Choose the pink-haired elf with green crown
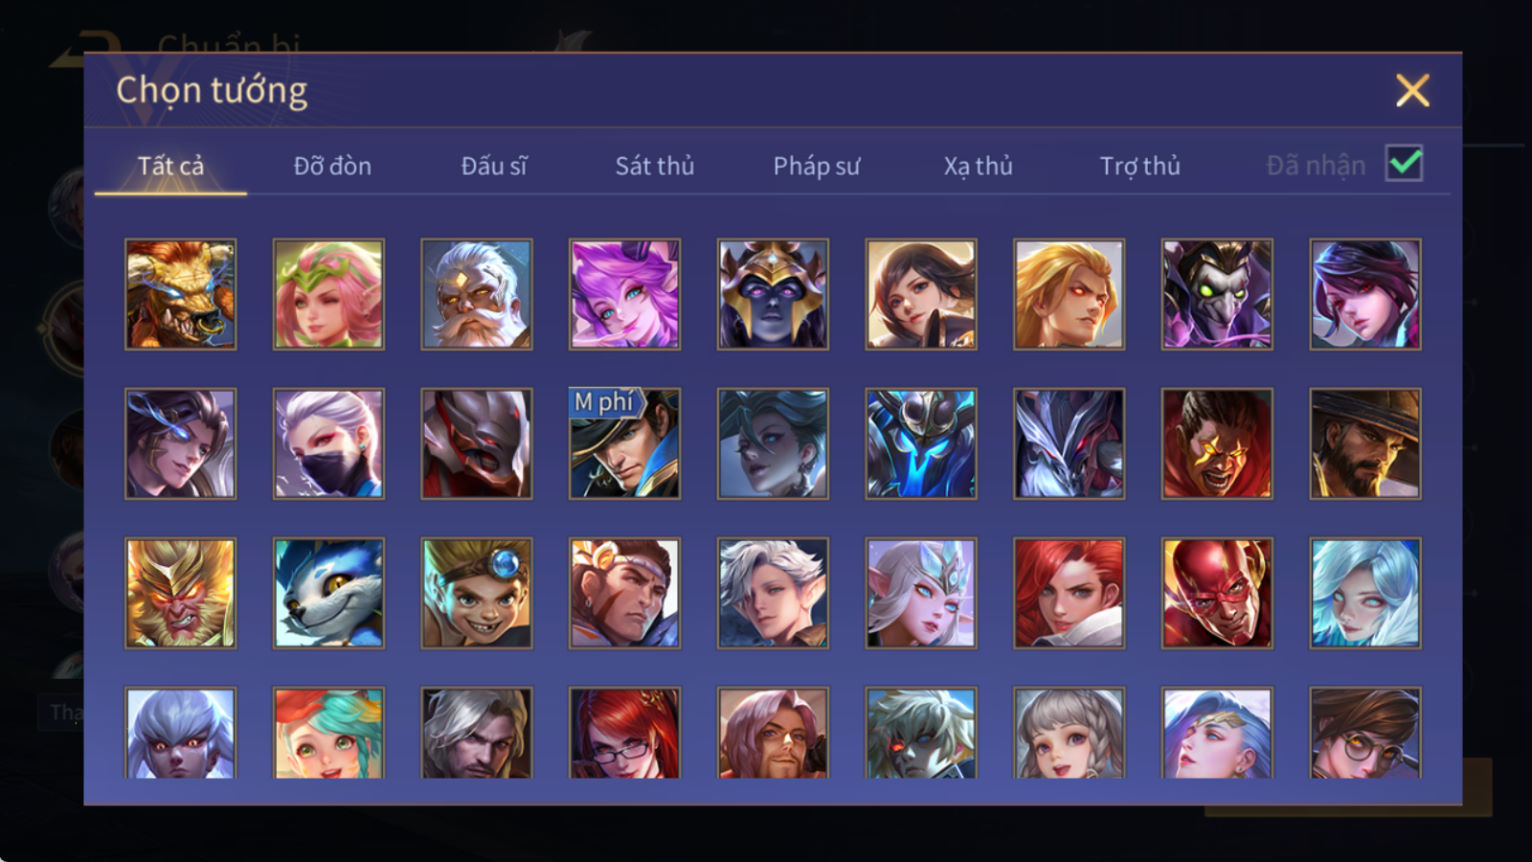Image resolution: width=1532 pixels, height=862 pixels. 329,294
